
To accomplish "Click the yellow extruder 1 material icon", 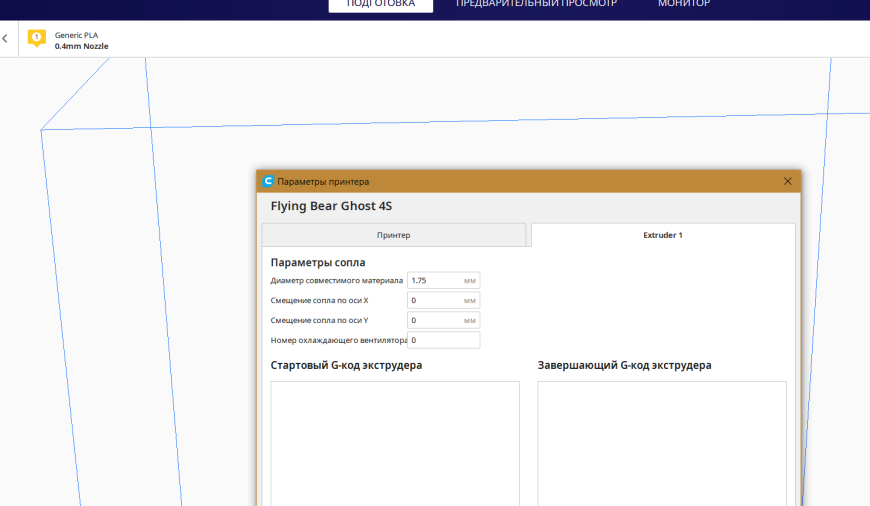I will [37, 39].
